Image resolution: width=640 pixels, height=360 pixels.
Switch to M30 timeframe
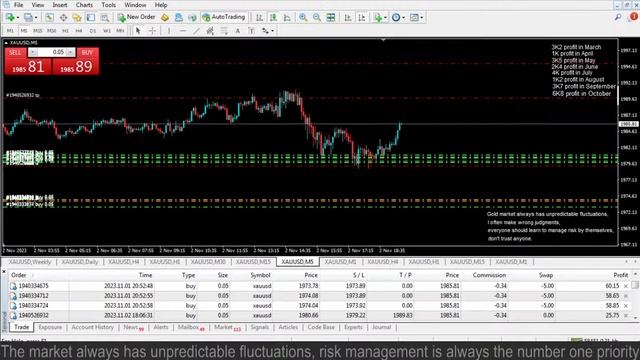(51, 31)
